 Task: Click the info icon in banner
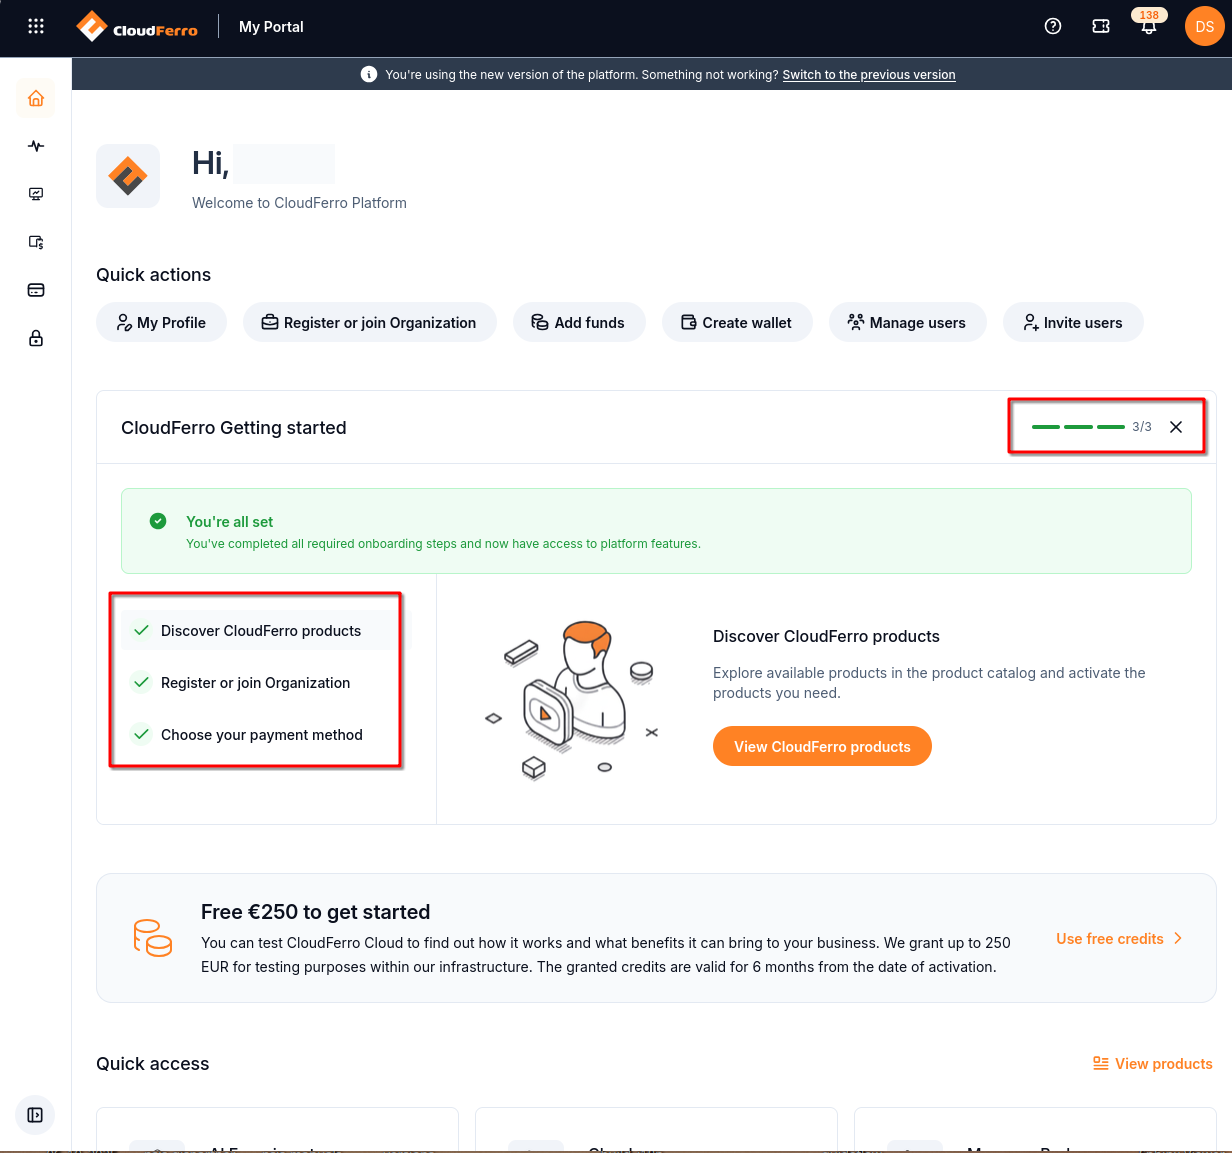(x=369, y=74)
